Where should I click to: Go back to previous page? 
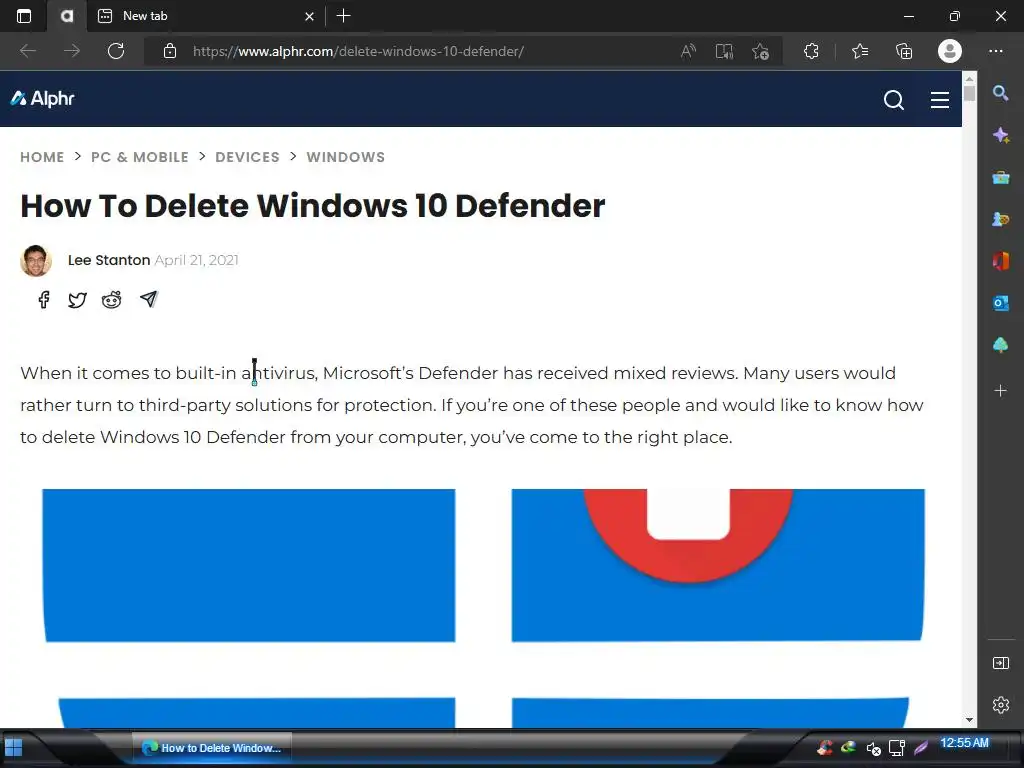pos(28,51)
